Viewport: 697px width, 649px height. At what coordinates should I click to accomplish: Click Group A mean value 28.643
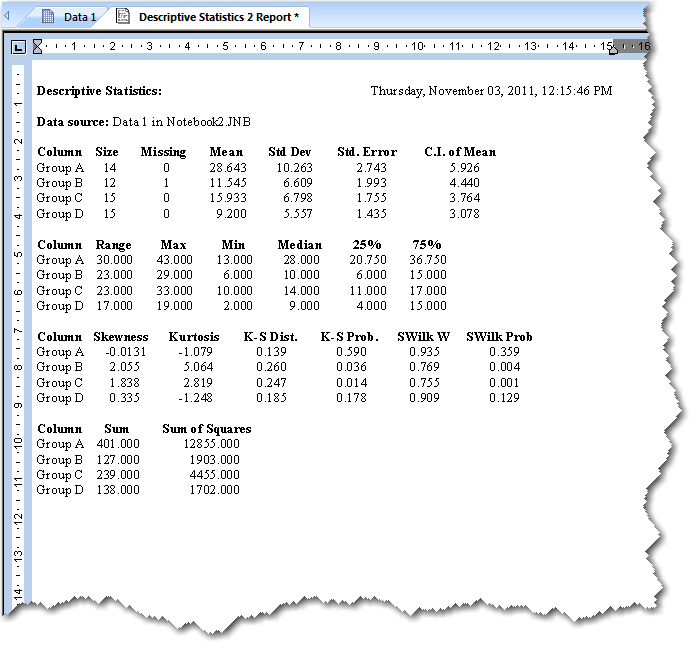(228, 168)
